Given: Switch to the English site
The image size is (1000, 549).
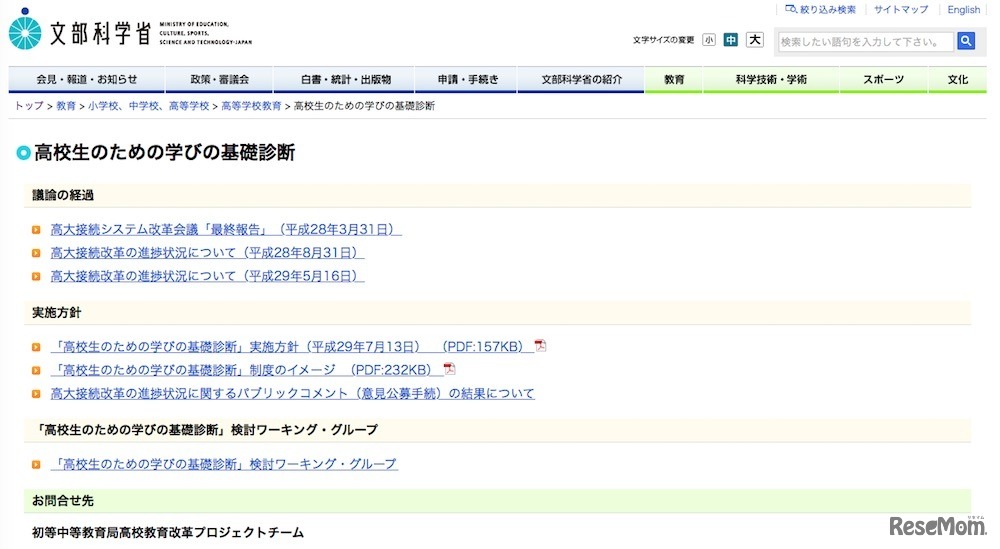Looking at the screenshot, I should 964,10.
